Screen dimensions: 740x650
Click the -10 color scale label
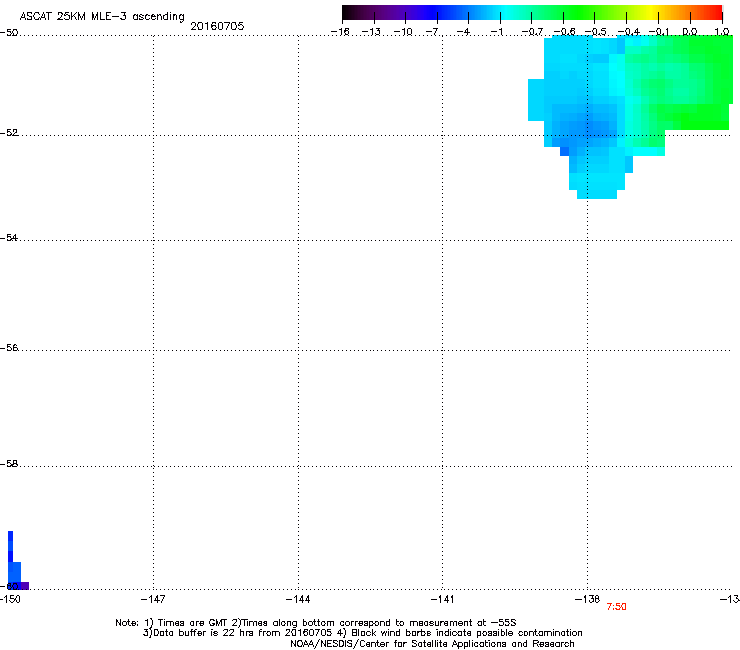point(403,32)
